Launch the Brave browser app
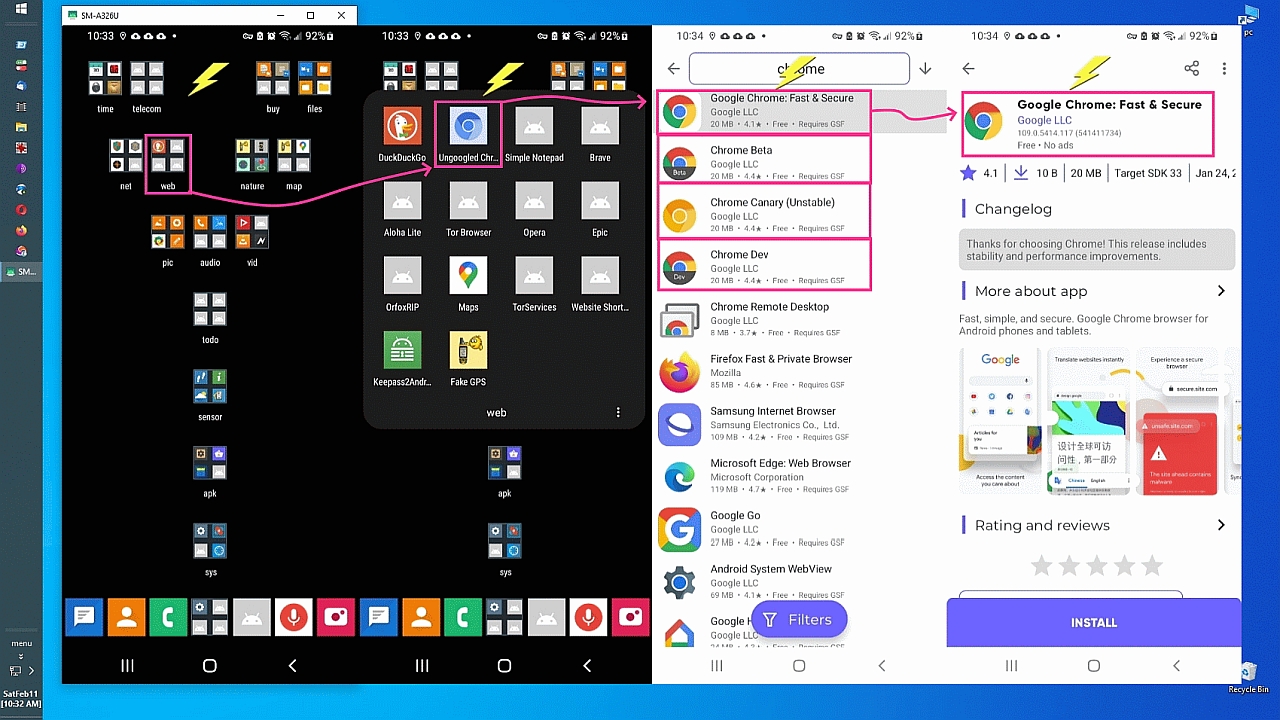 [600, 135]
